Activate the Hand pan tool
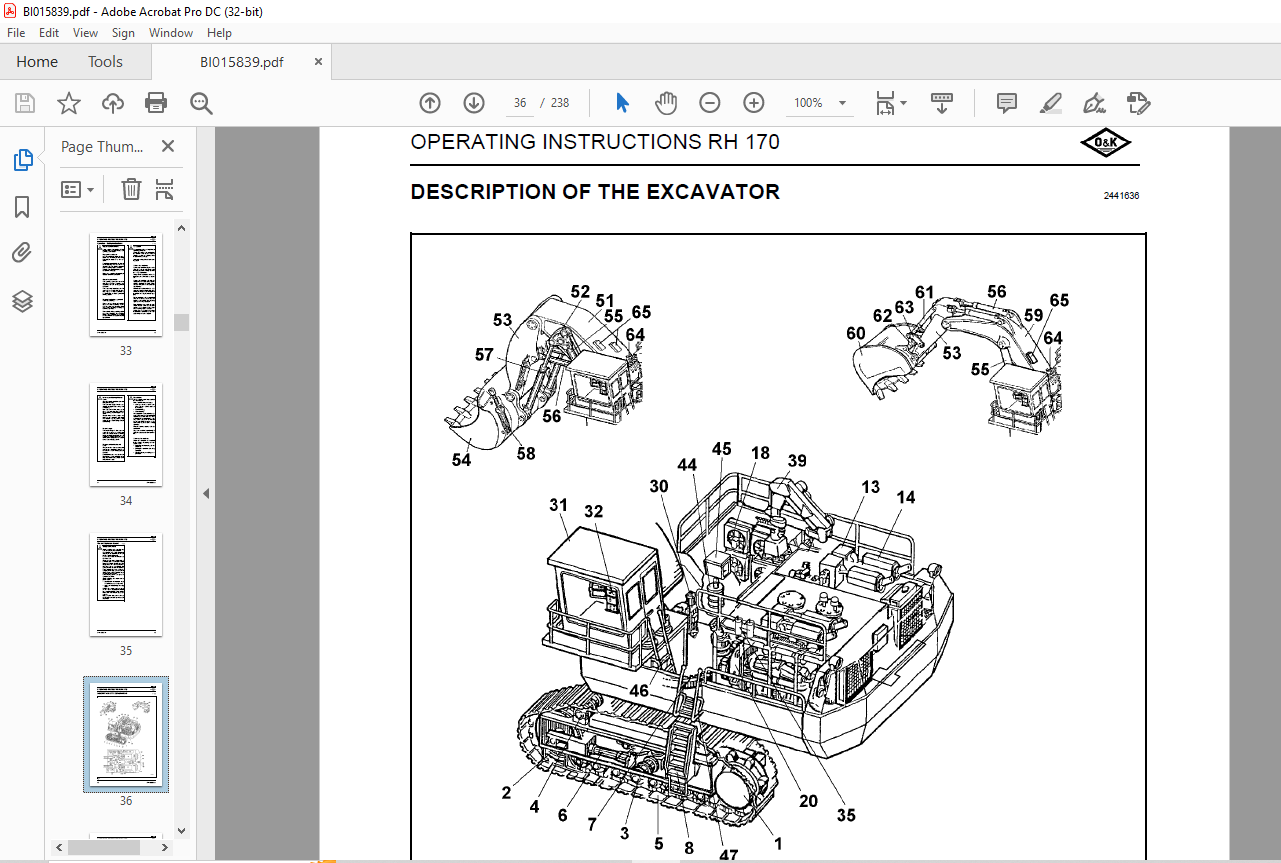The image size is (1281, 863). coord(666,103)
